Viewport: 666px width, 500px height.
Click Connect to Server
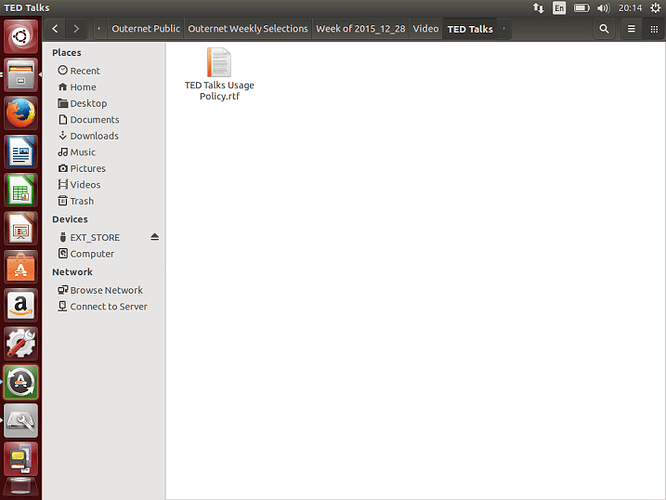(x=102, y=306)
